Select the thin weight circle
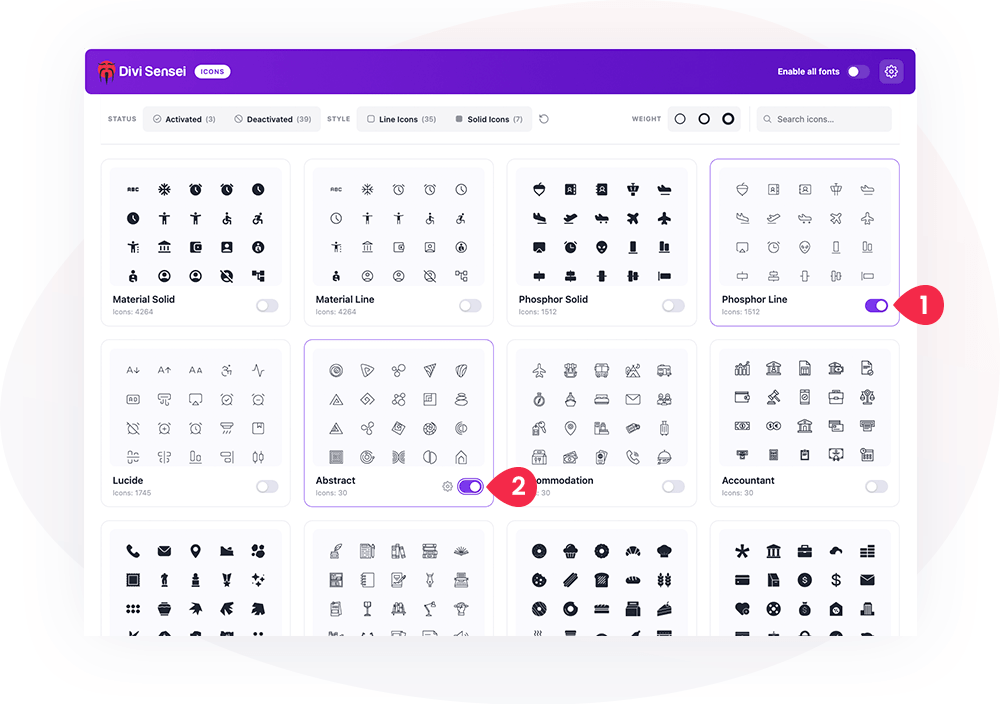 point(680,119)
